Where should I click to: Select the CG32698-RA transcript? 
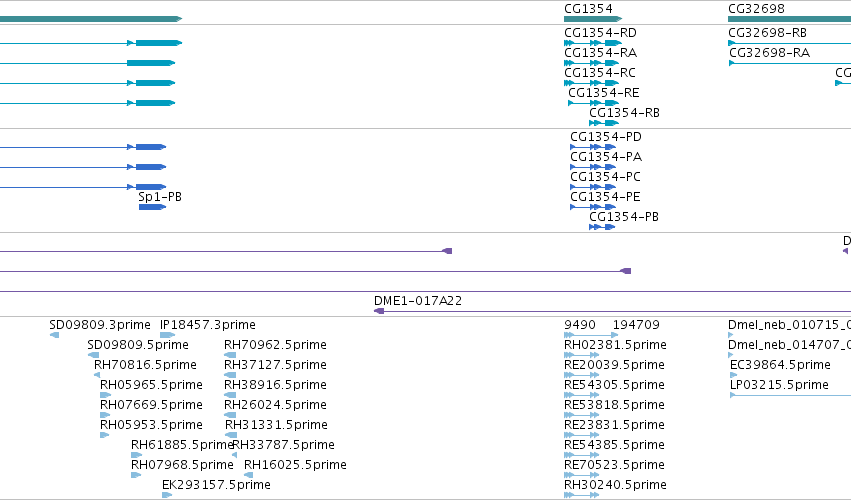(x=789, y=63)
